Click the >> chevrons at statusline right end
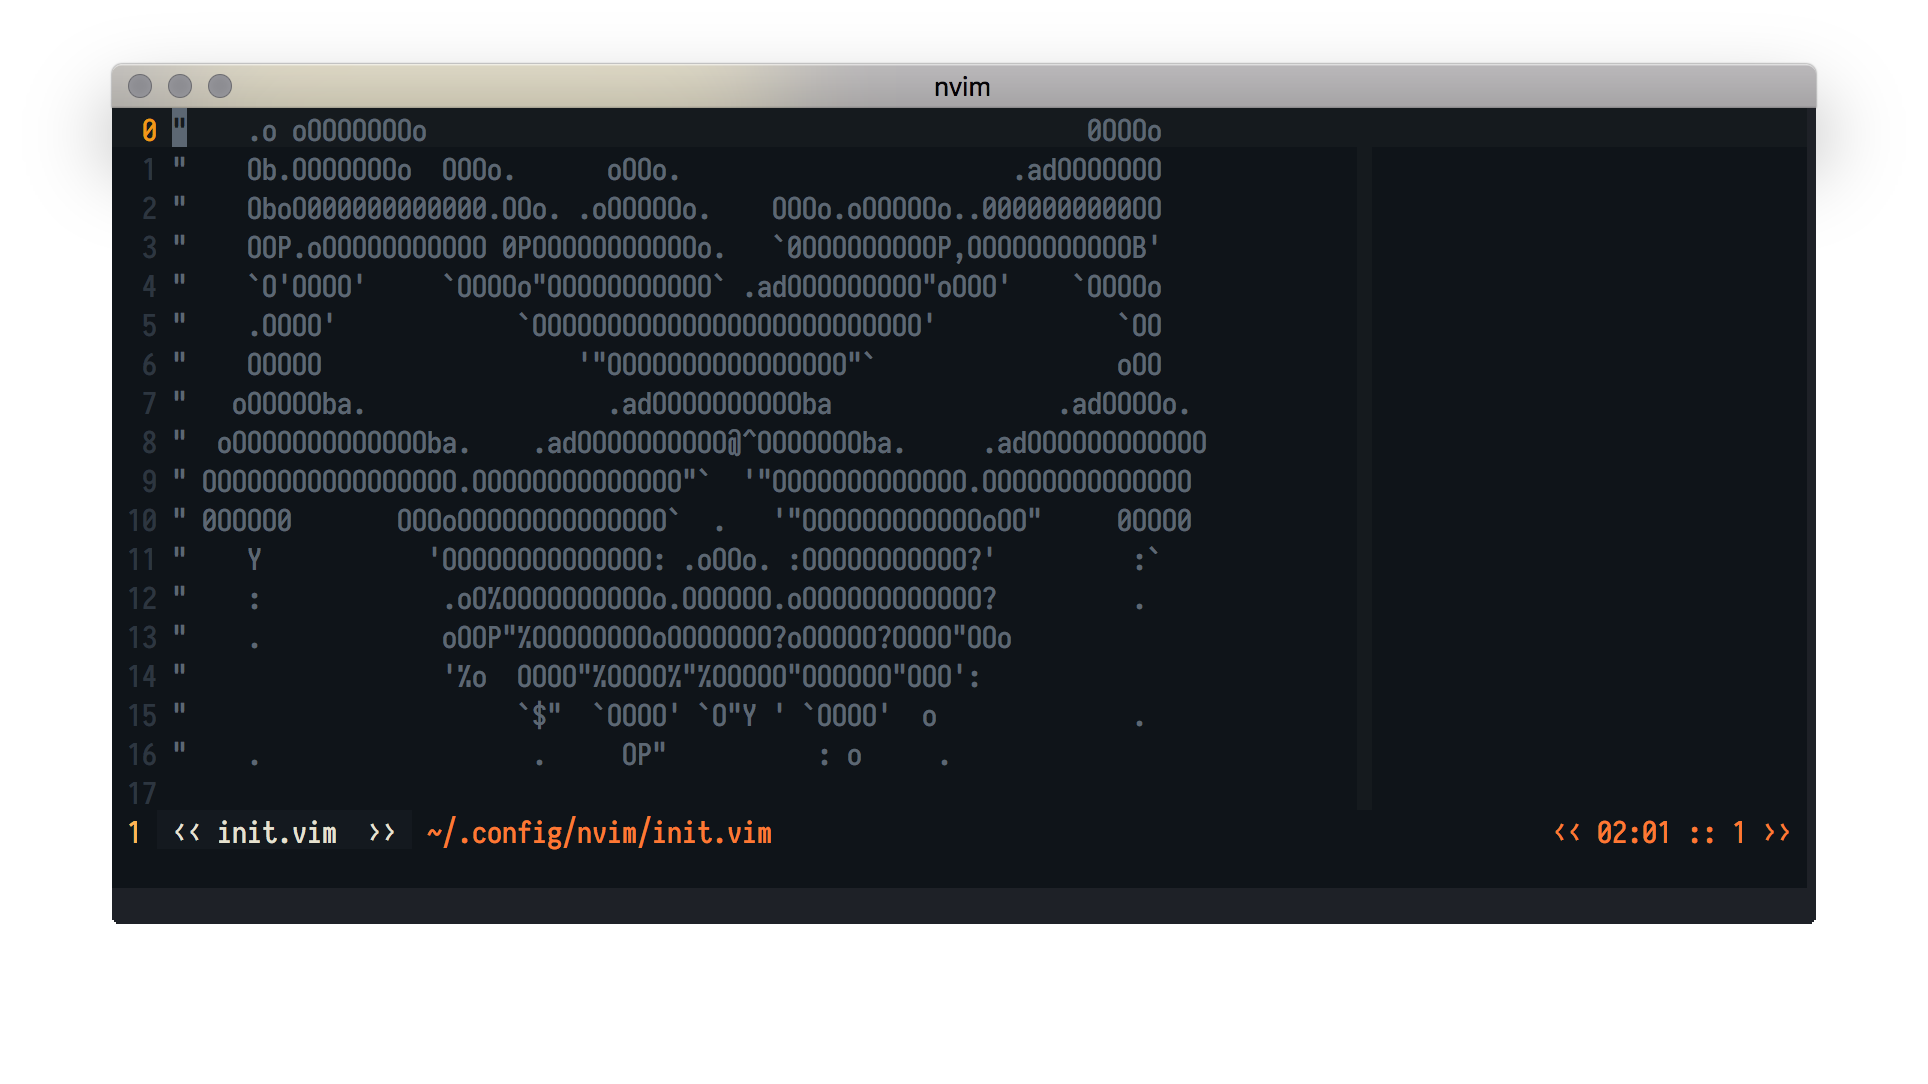Image resolution: width=1928 pixels, height=1084 pixels. tap(1777, 832)
